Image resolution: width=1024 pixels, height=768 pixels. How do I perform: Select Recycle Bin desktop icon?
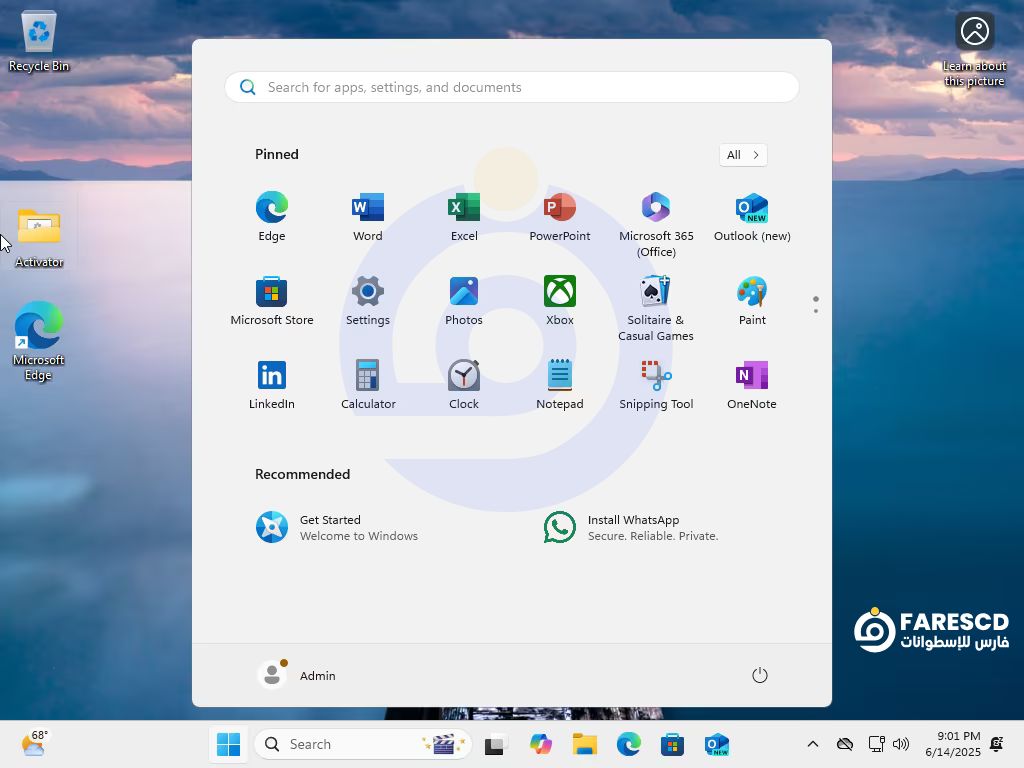tap(39, 41)
